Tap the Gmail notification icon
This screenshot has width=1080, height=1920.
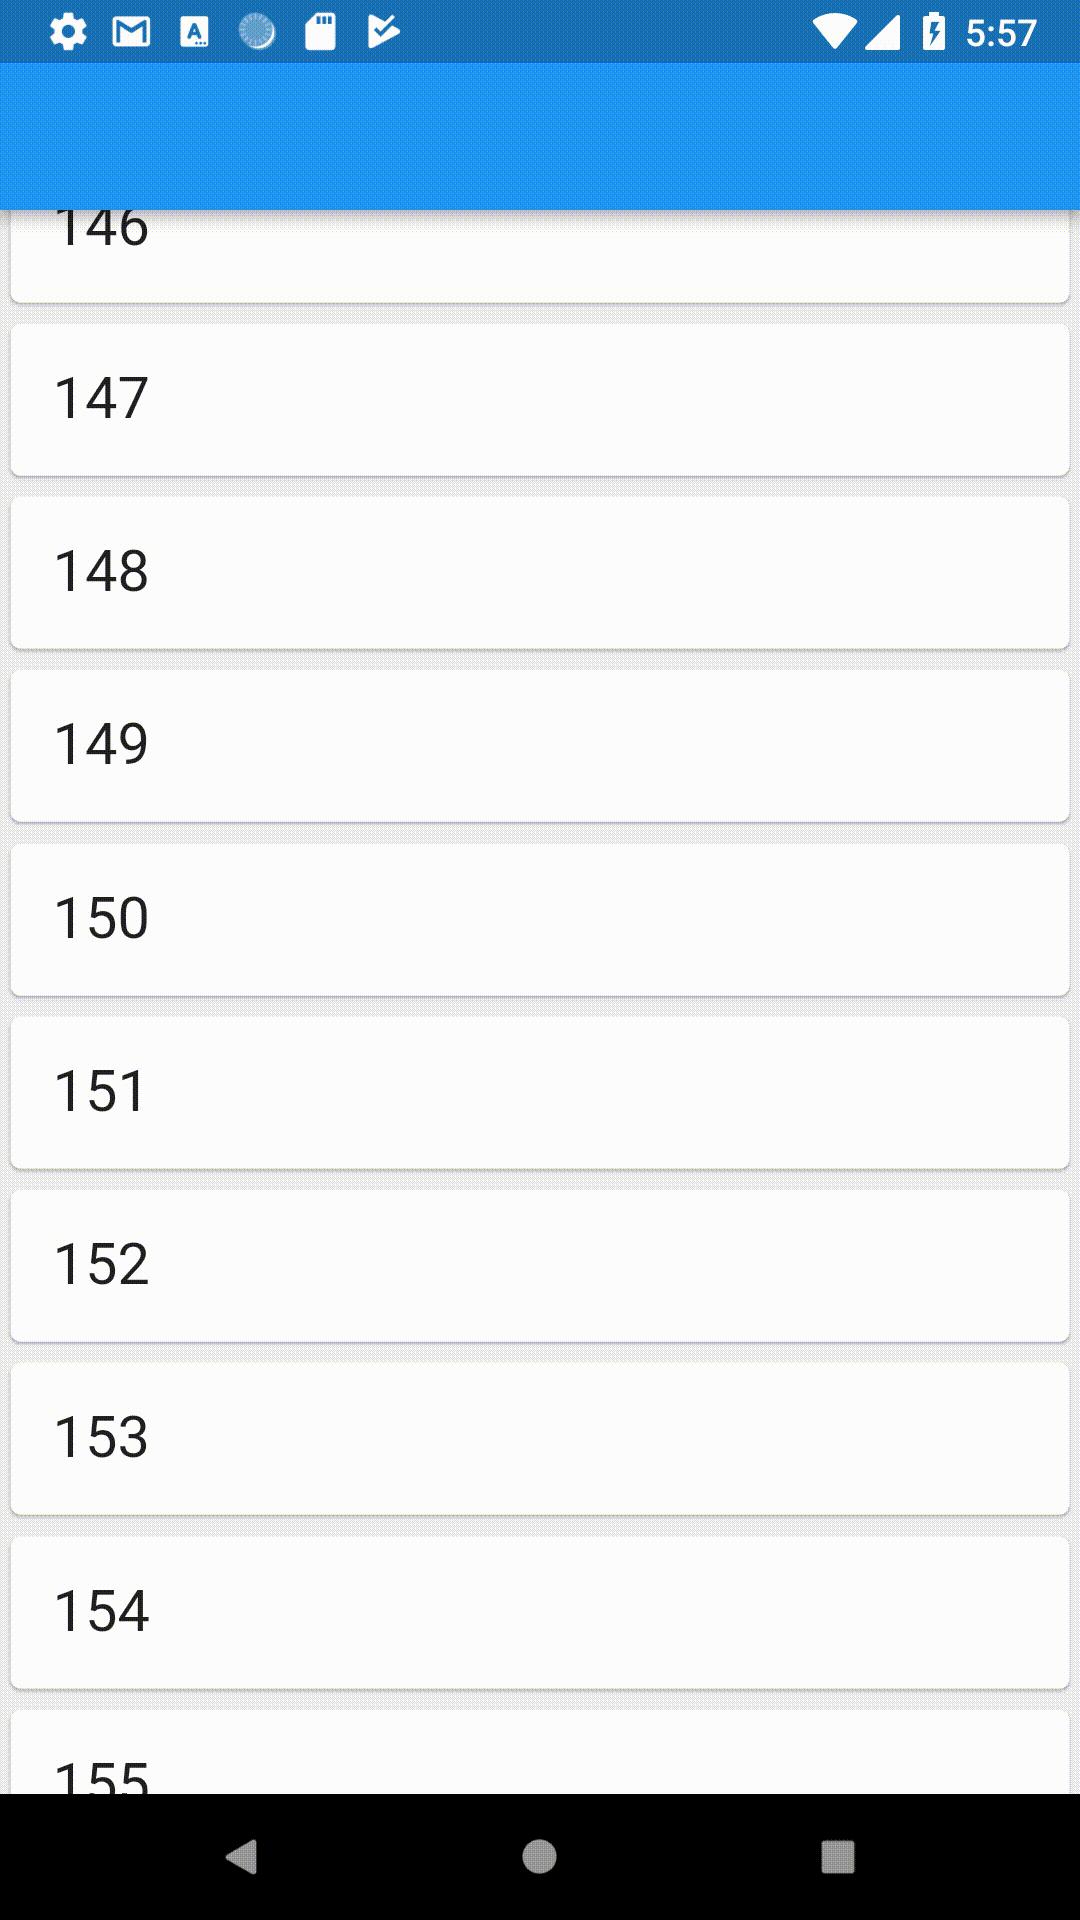pyautogui.click(x=131, y=32)
